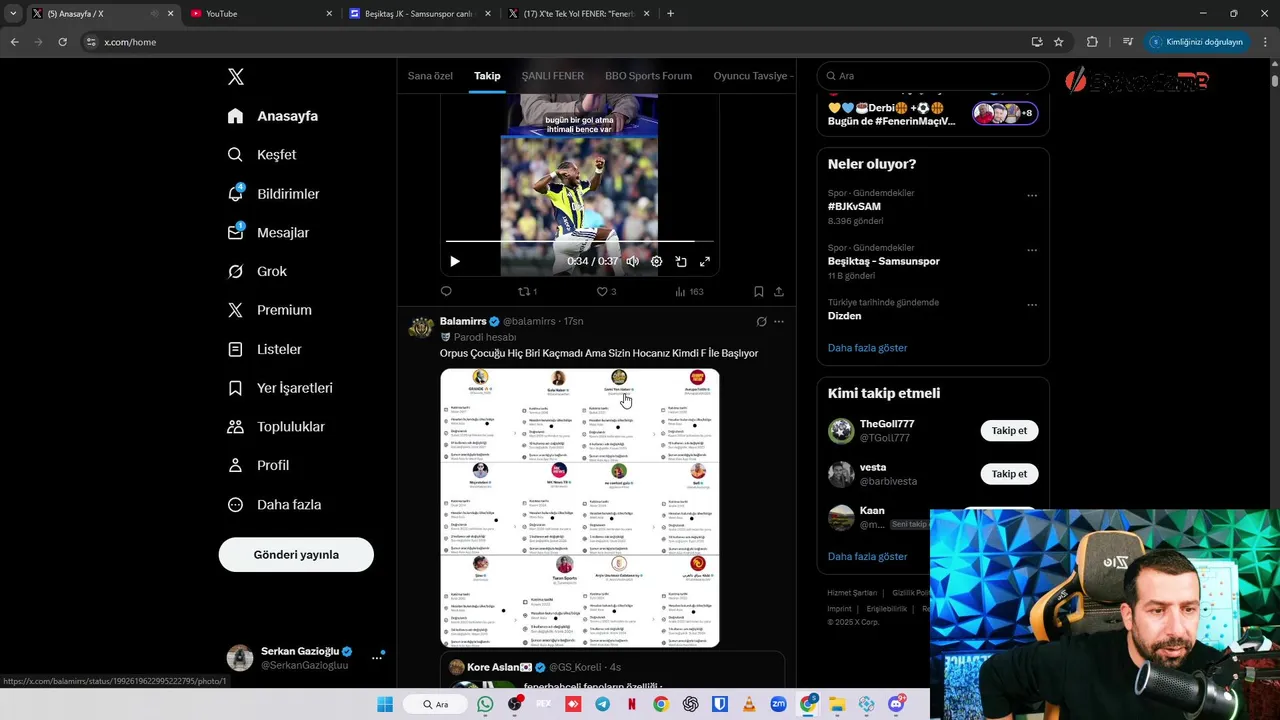Open the Balamirrs post image
Viewport: 1280px width, 720px height.
tap(579, 508)
